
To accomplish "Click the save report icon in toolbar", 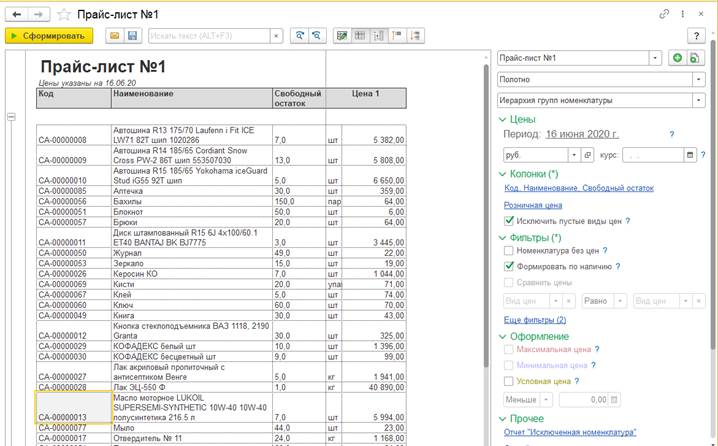I will [132, 35].
